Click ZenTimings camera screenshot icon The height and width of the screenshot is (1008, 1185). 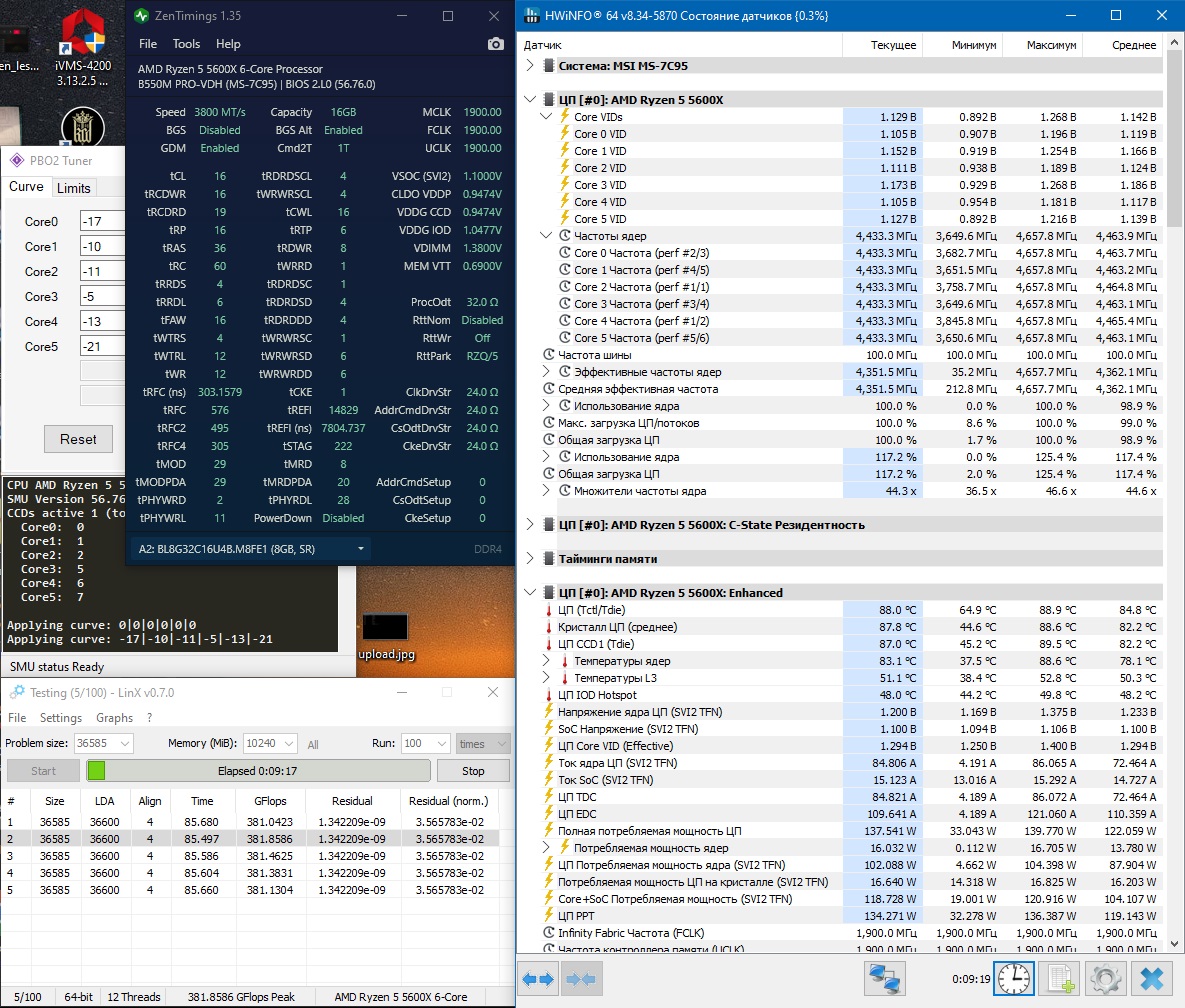pyautogui.click(x=496, y=44)
